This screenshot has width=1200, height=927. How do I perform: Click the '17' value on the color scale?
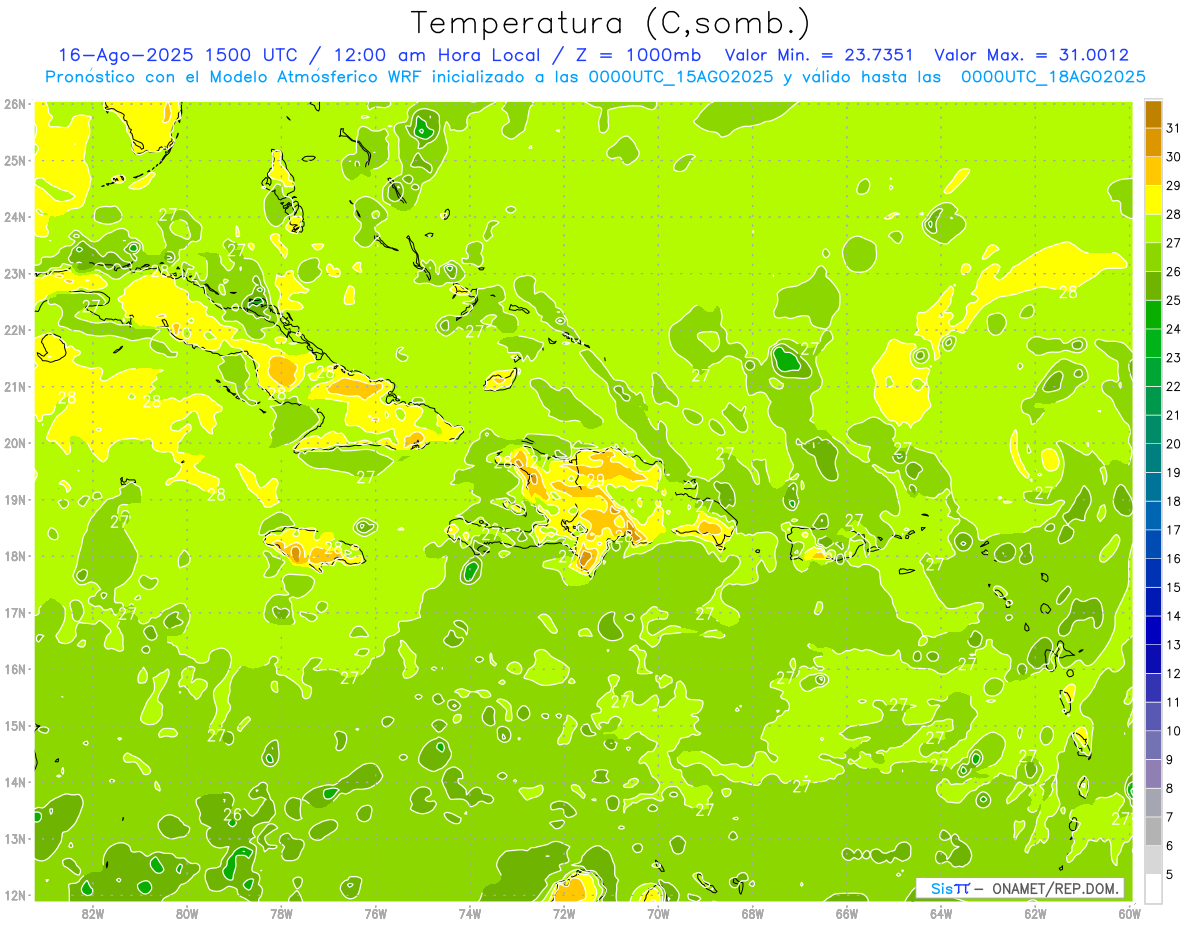coord(1174,530)
